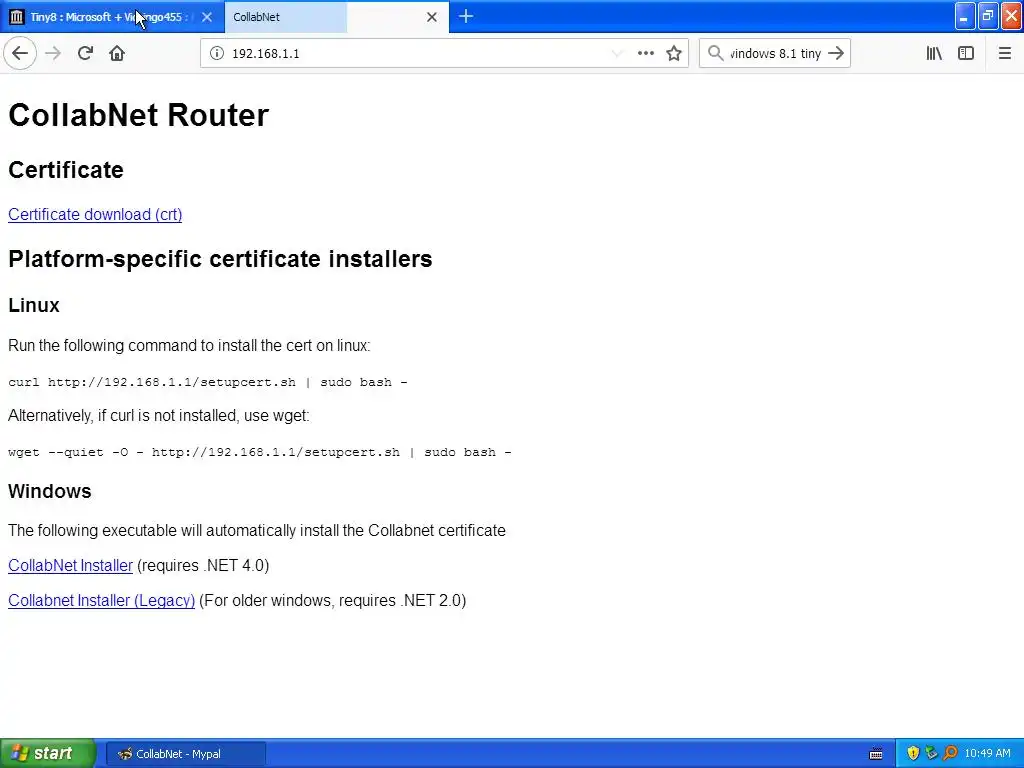Click the orange magnifier tray icon
Viewport: 1024px width, 768px height.
pyautogui.click(x=950, y=753)
